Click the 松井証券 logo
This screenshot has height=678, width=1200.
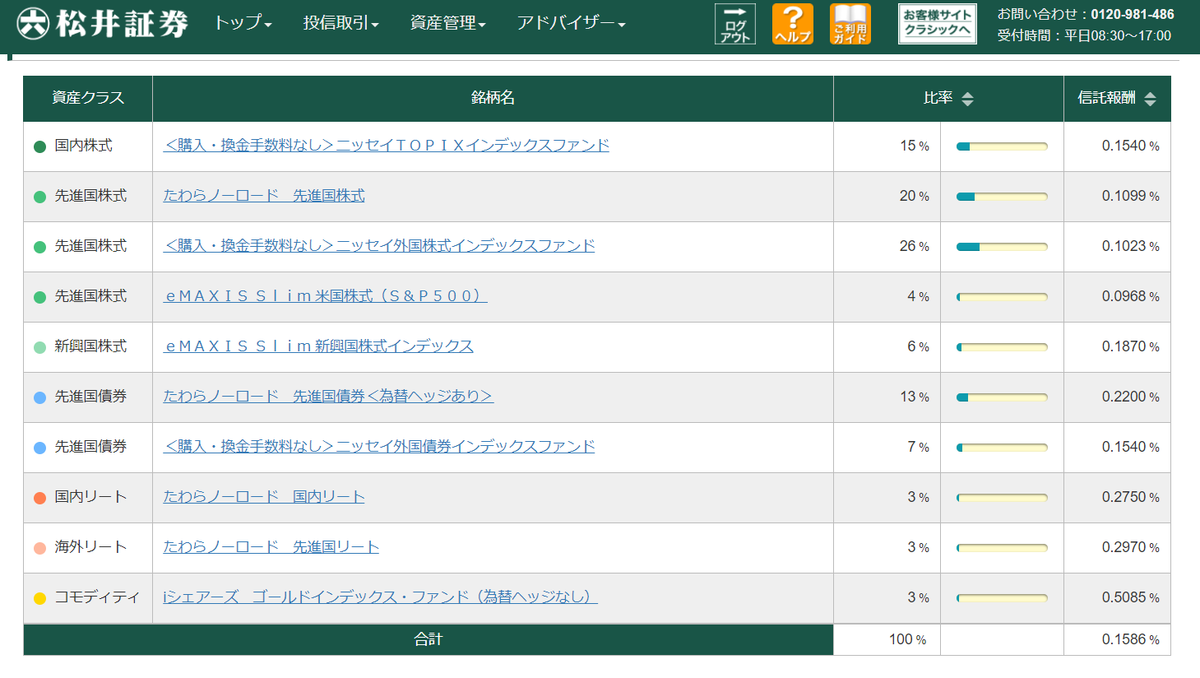(104, 23)
